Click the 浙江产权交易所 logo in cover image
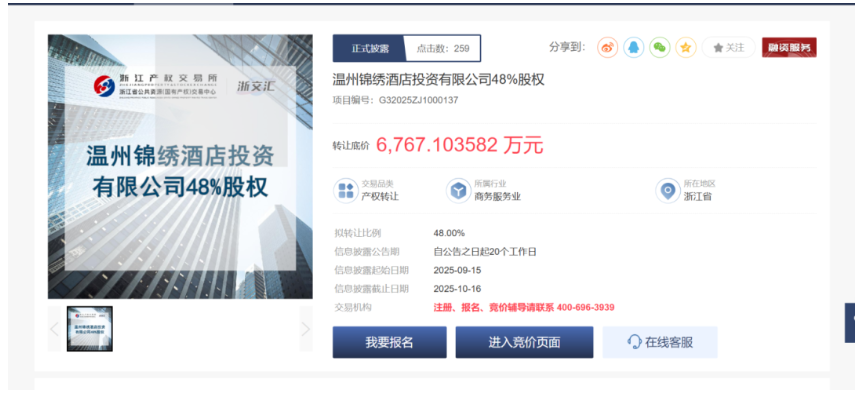 (155, 86)
